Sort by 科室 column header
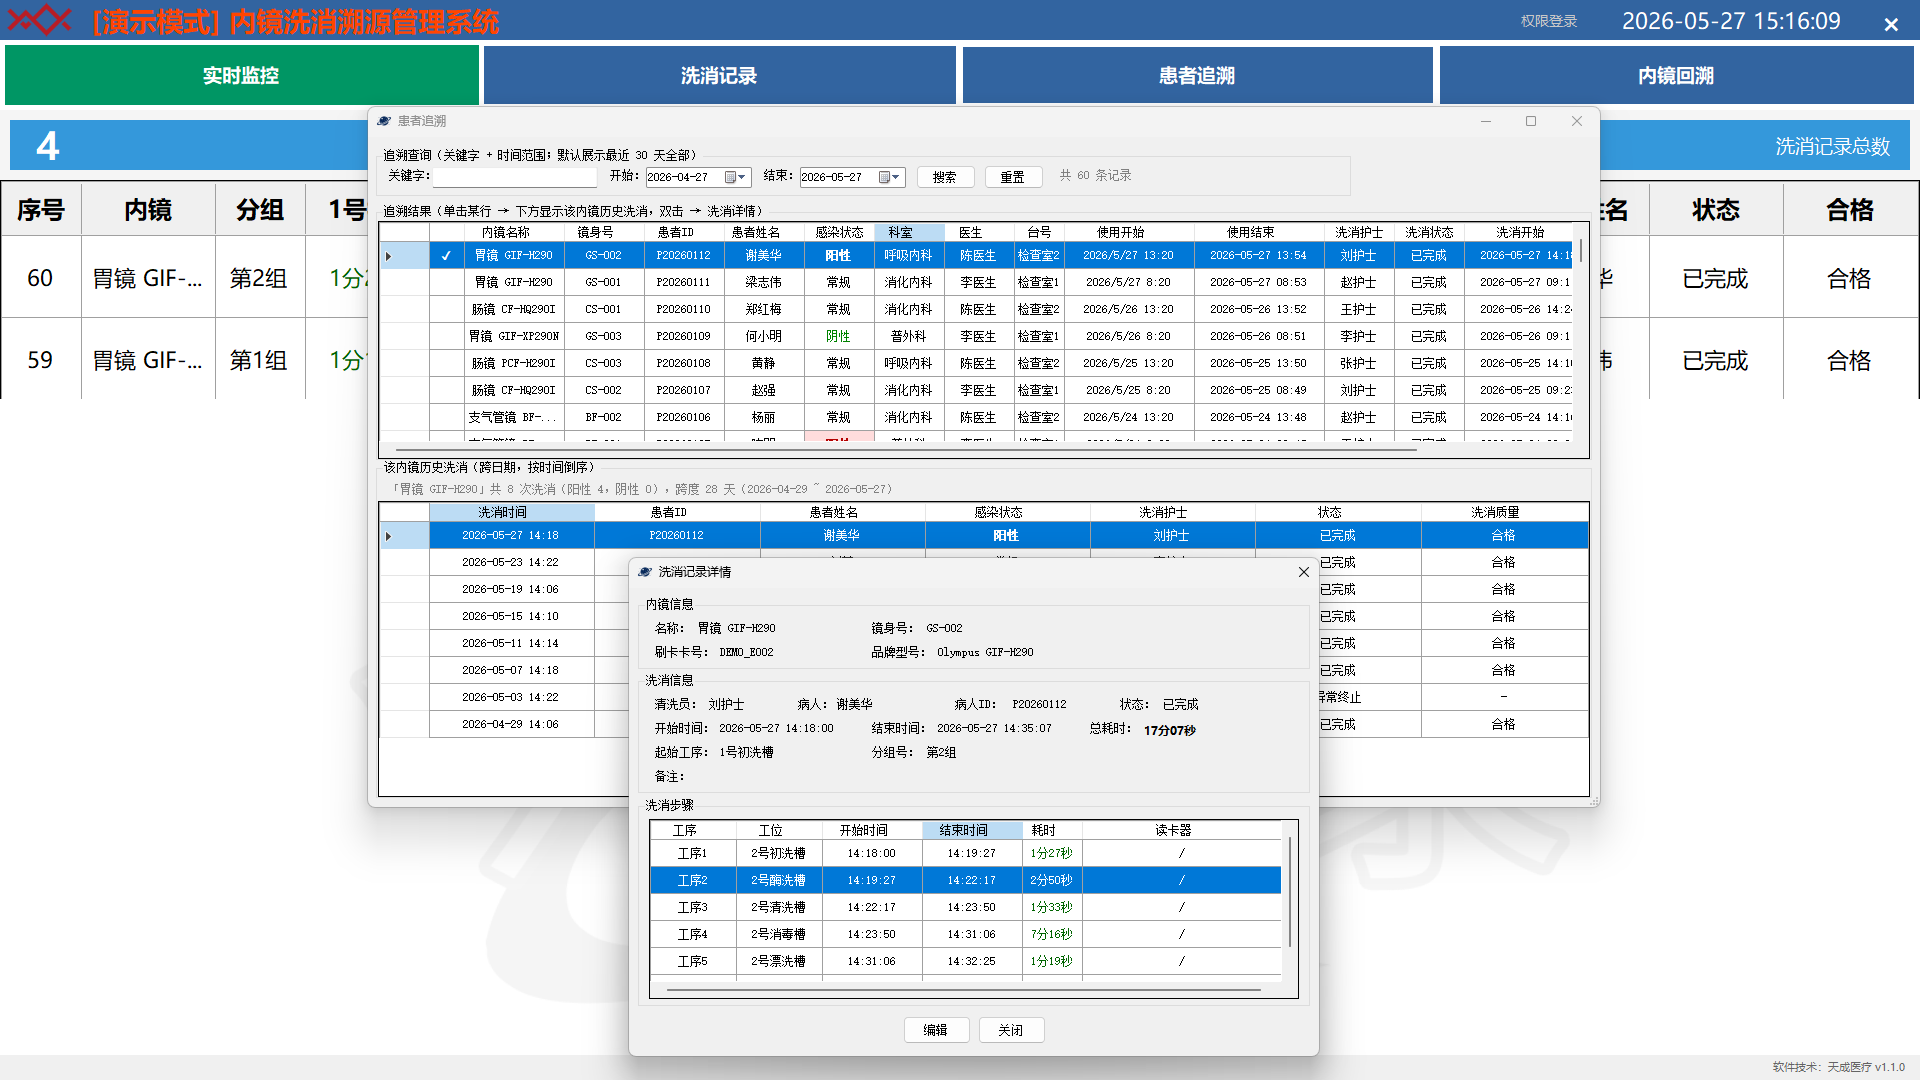Image resolution: width=1920 pixels, height=1080 pixels. [x=909, y=232]
